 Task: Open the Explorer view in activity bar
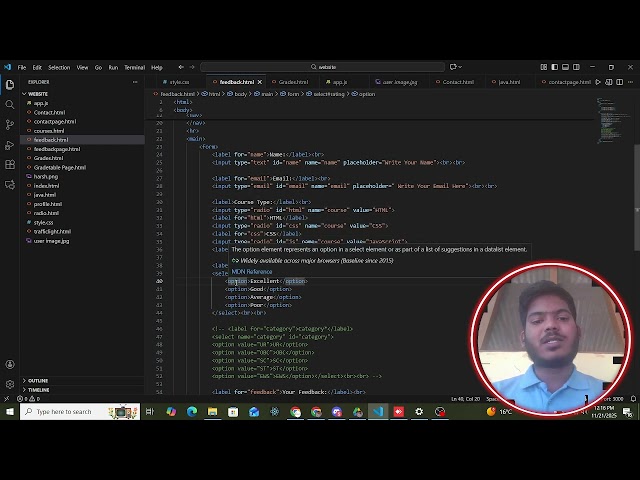tap(10, 84)
